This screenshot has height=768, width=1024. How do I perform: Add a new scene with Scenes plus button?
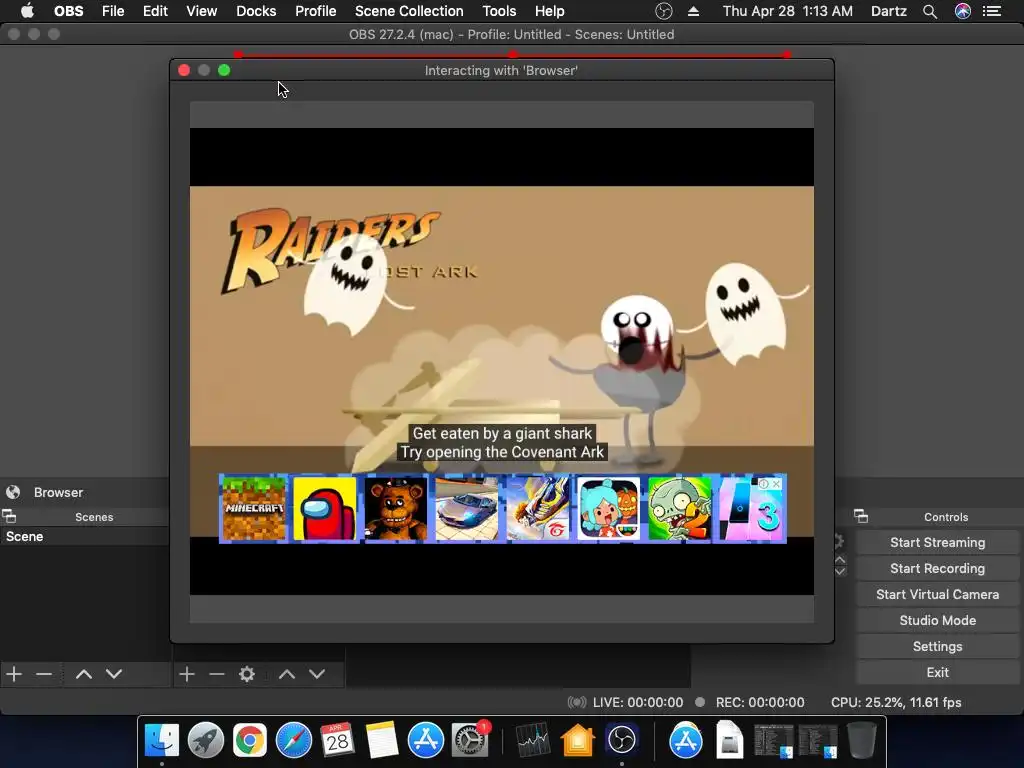coord(14,674)
